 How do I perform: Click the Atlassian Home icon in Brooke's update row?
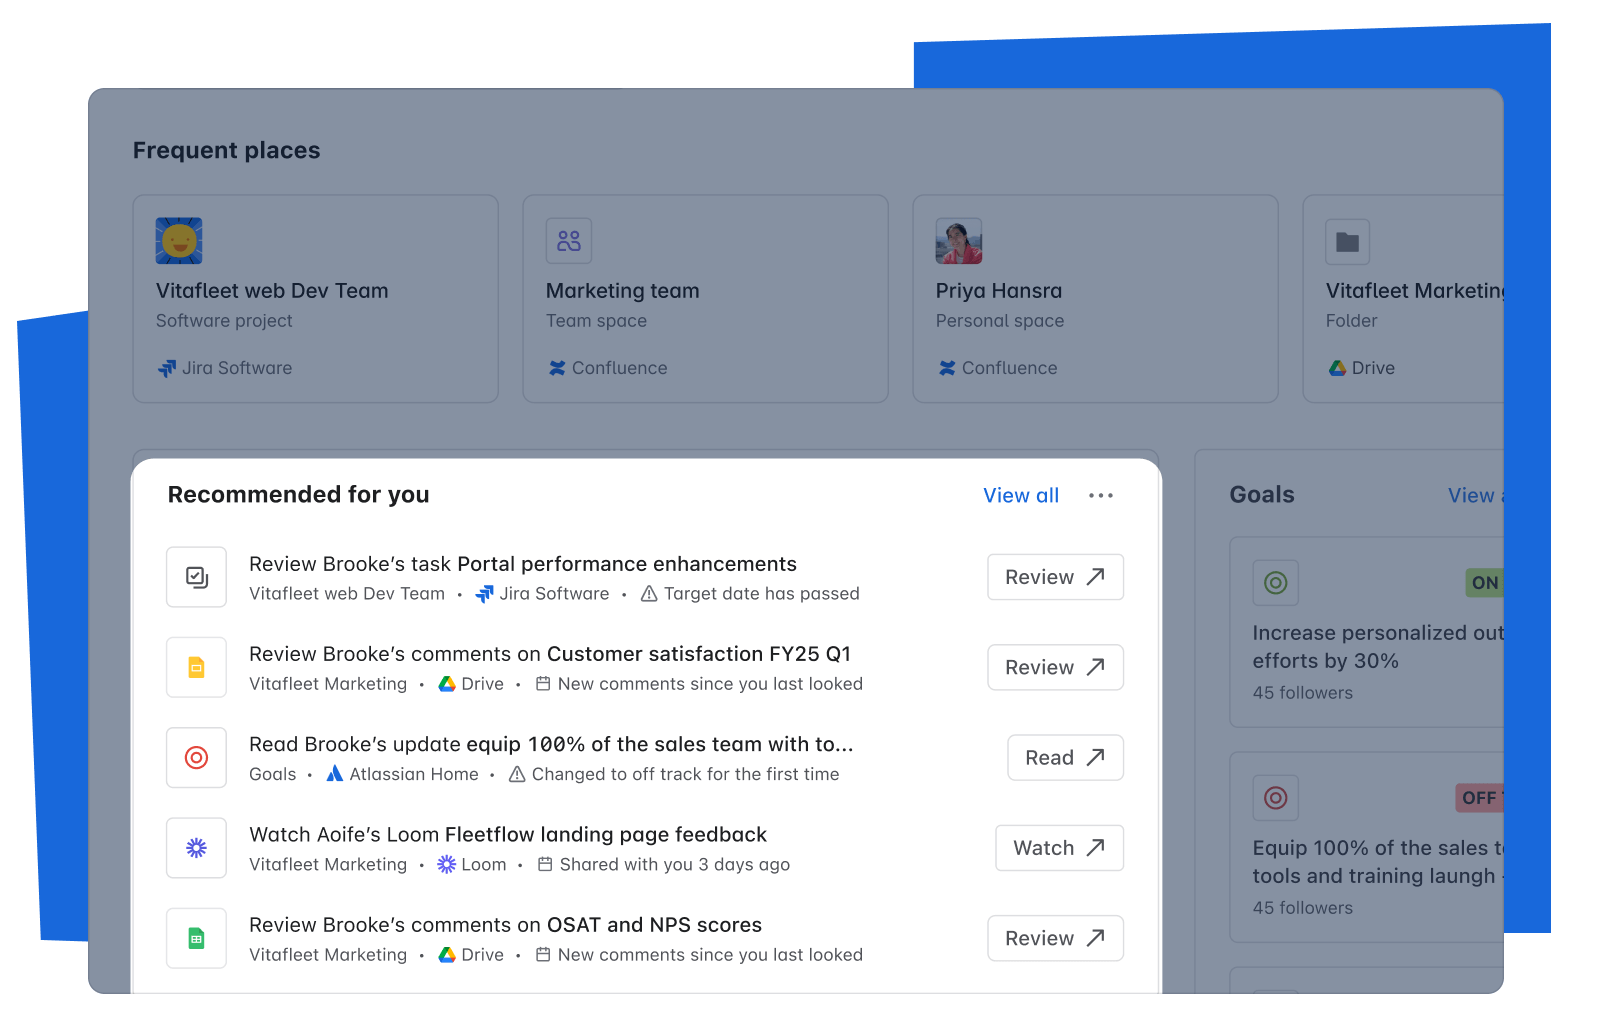coord(335,774)
